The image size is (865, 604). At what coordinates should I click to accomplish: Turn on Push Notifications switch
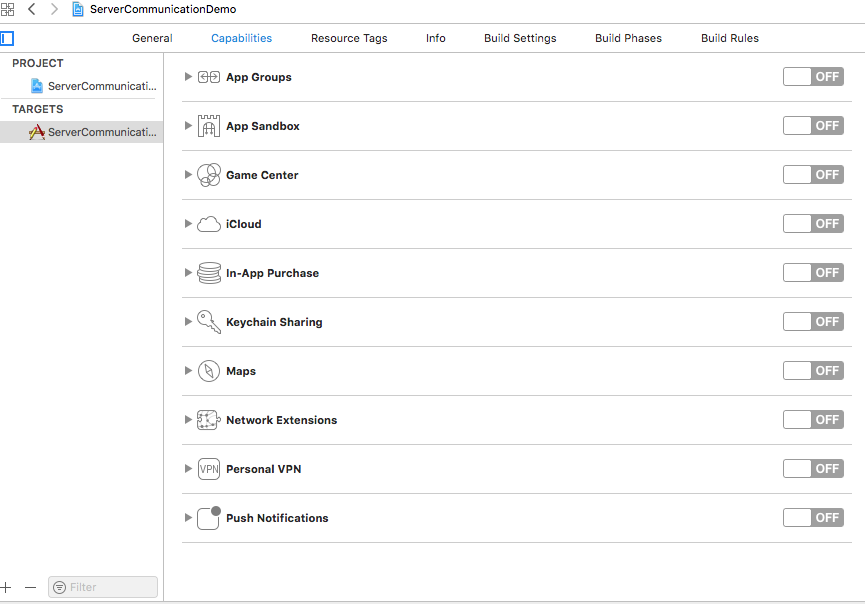coord(813,518)
